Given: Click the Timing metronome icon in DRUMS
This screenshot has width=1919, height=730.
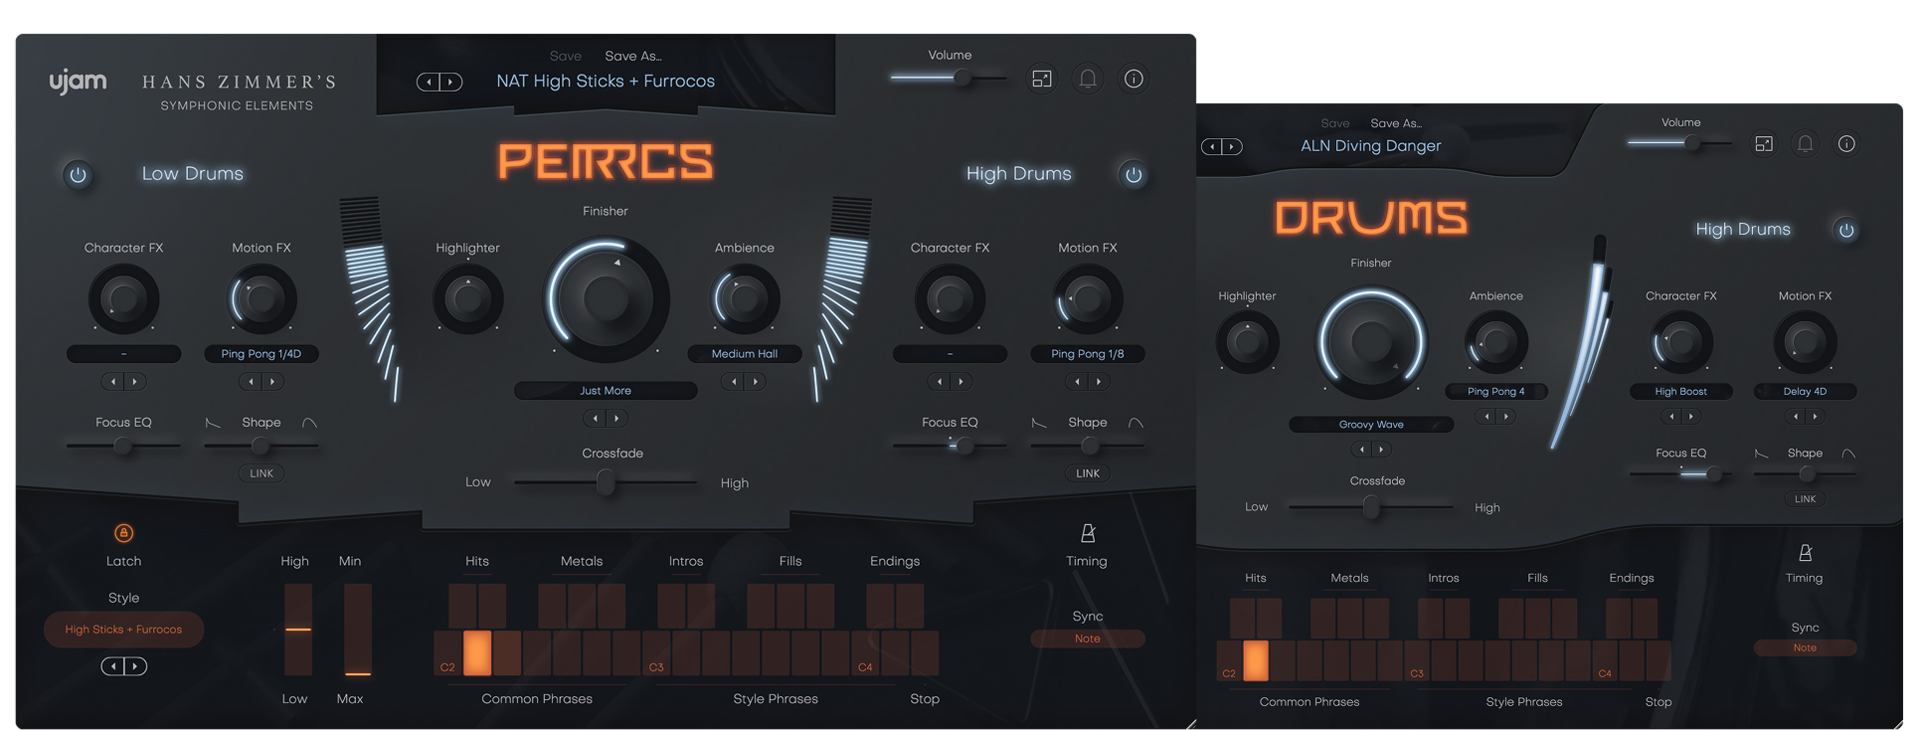Looking at the screenshot, I should point(1805,553).
